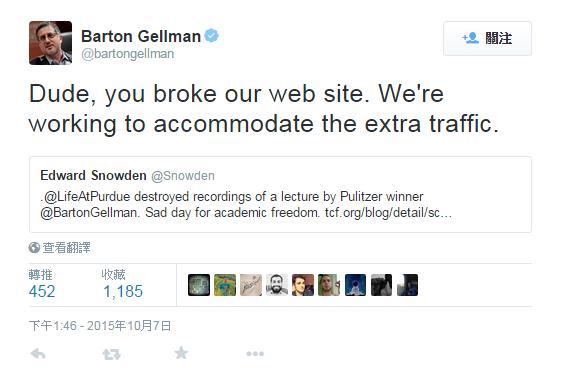Open the bearded man avatar thumbnail
Screen dimensions: 562x388
pos(277,285)
